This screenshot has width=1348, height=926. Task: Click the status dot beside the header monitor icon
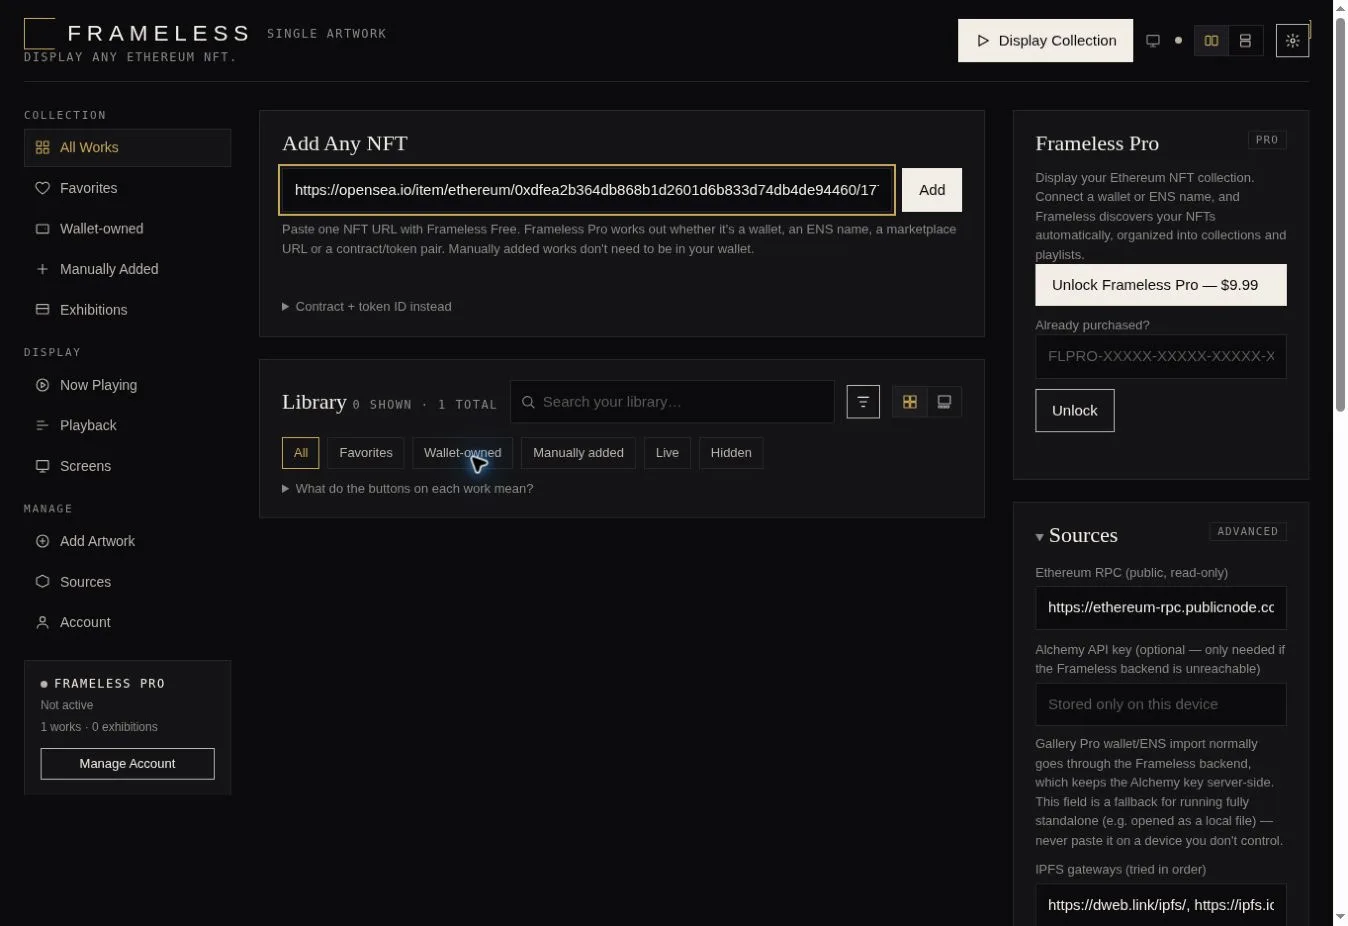tap(1178, 41)
